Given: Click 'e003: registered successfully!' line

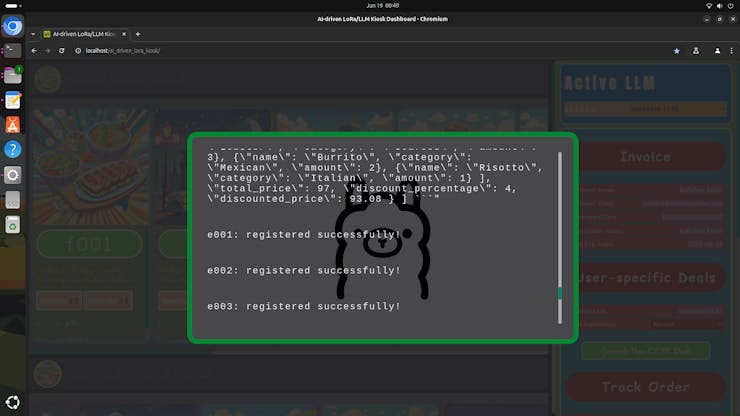Looking at the screenshot, I should tap(303, 306).
